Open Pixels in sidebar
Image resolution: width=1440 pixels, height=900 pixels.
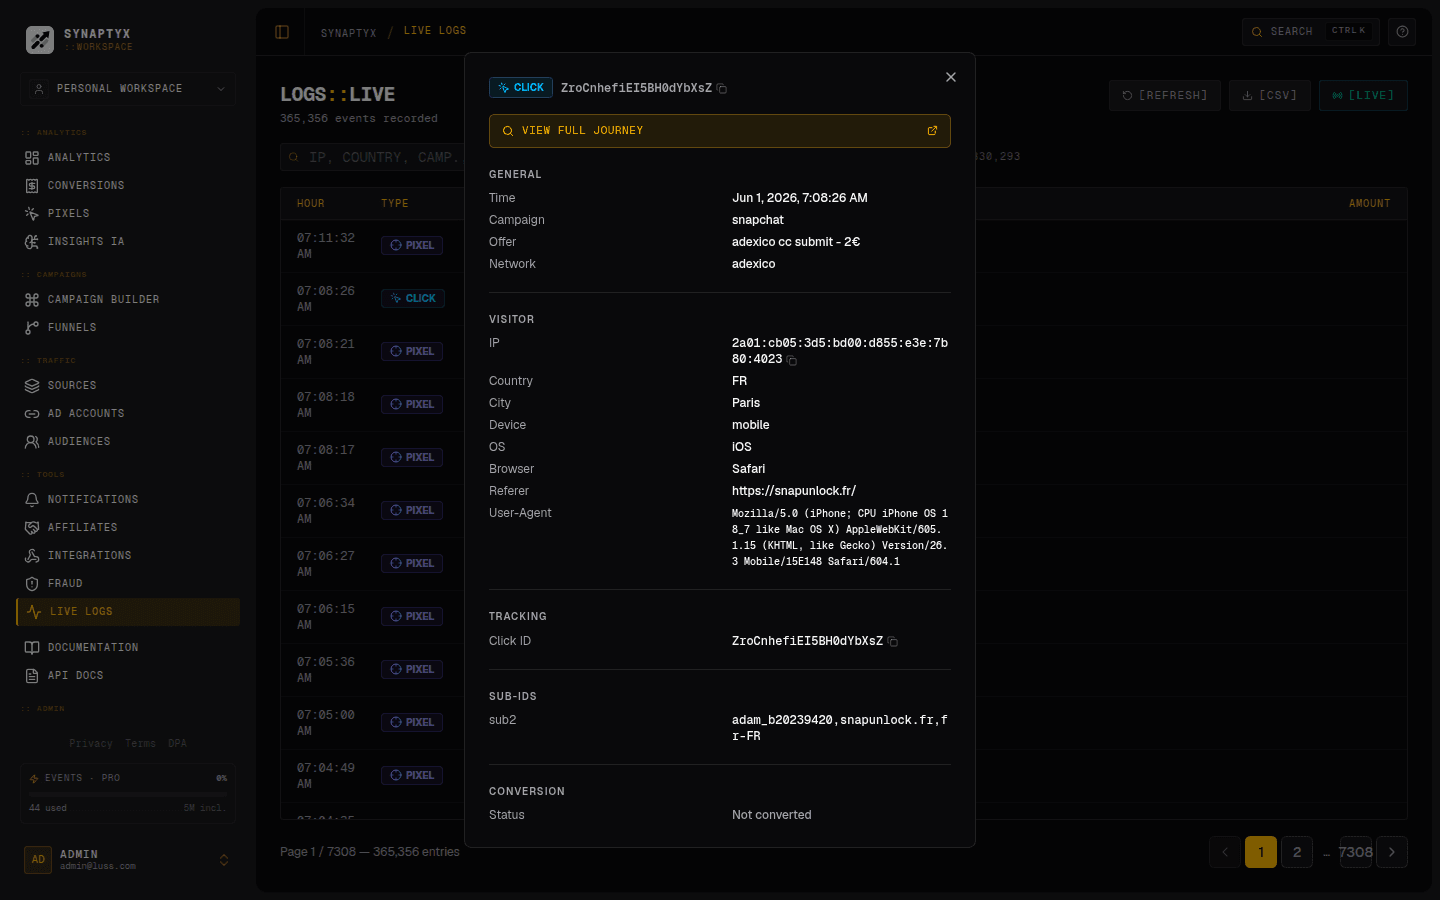[x=128, y=214]
